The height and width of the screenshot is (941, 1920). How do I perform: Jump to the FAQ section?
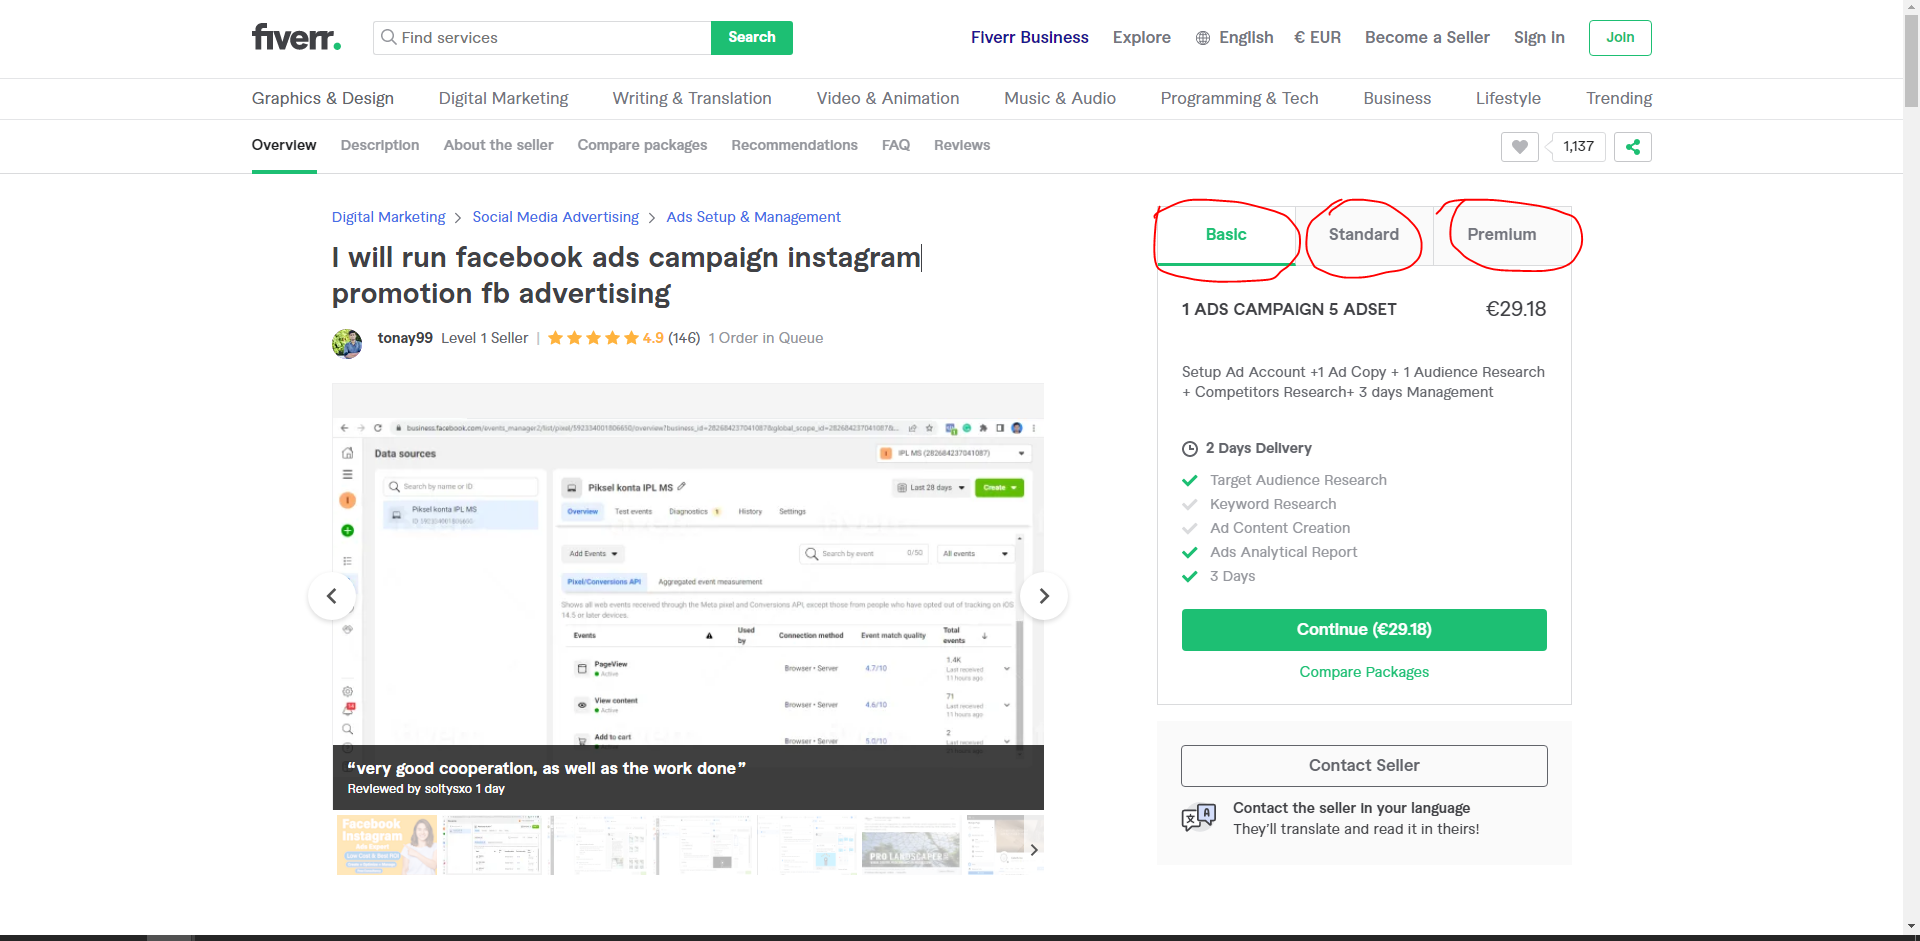896,145
